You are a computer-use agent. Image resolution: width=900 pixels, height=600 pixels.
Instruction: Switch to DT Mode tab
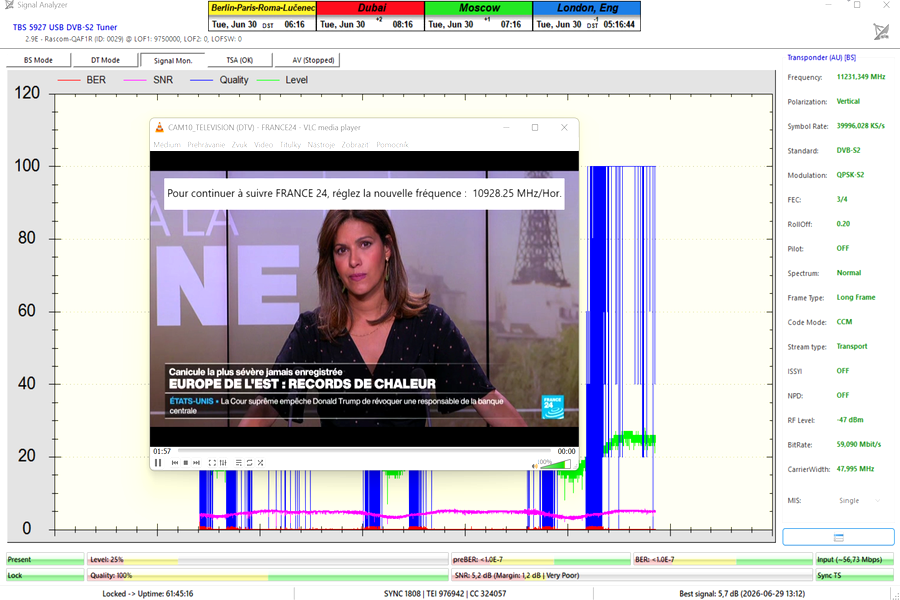click(105, 60)
